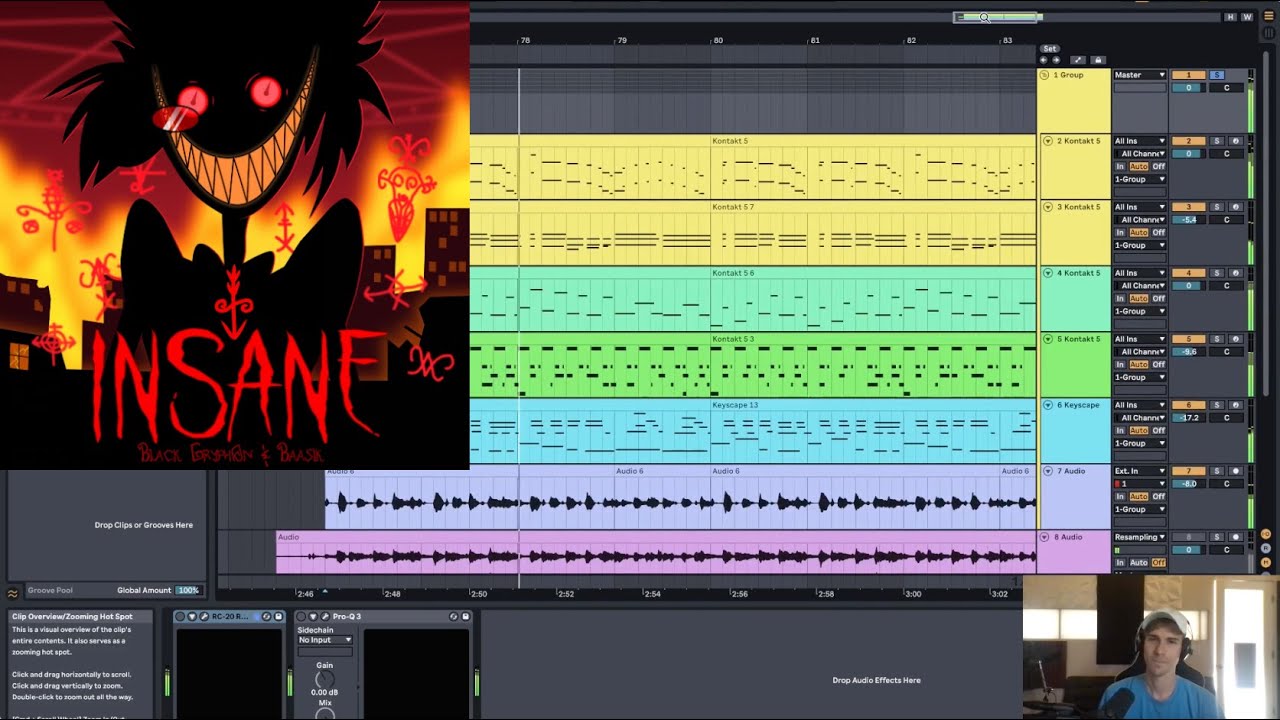Toggle the follow/expand icon beside the lock
Screen dimensions: 1280x720
coord(1078,60)
